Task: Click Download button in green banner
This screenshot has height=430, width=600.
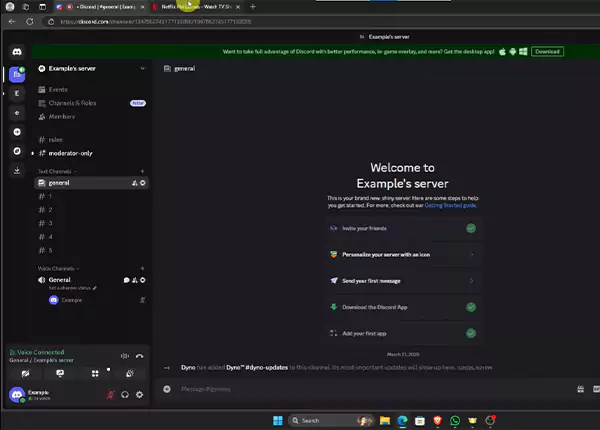Action: coord(547,52)
